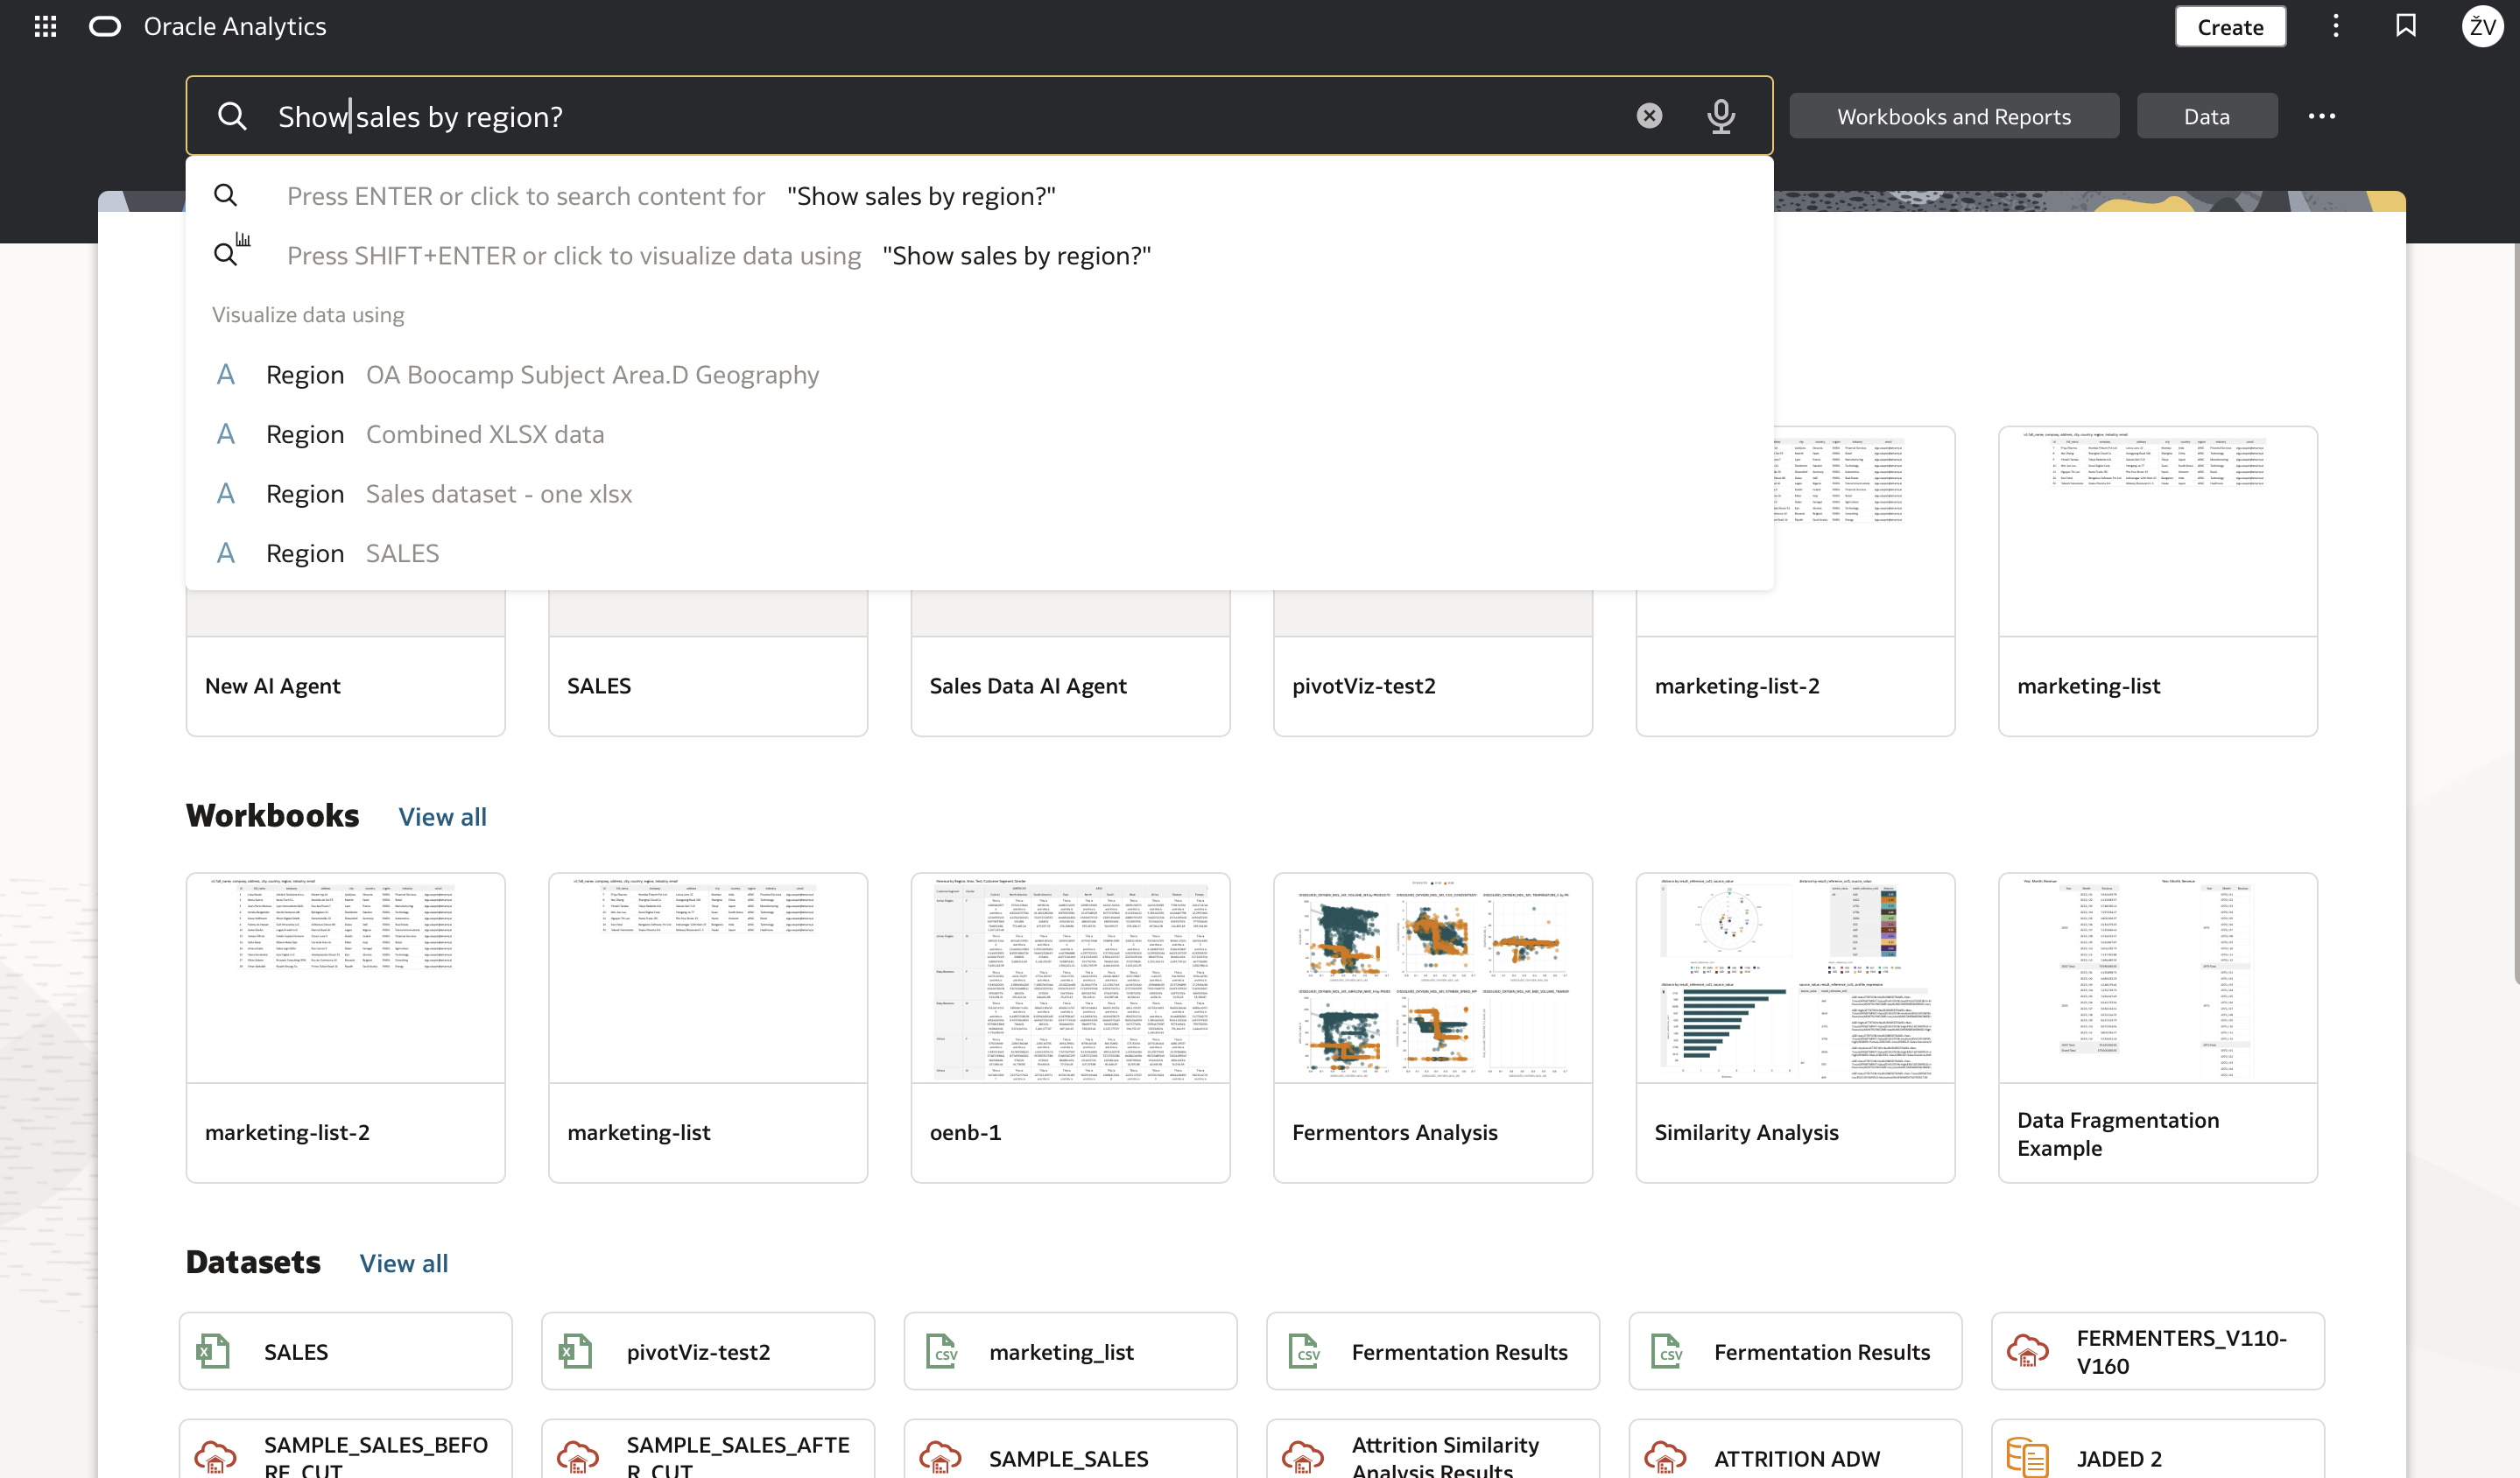Open the Similarity Analysis workbook
This screenshot has width=2520, height=1478.
(1795, 1027)
